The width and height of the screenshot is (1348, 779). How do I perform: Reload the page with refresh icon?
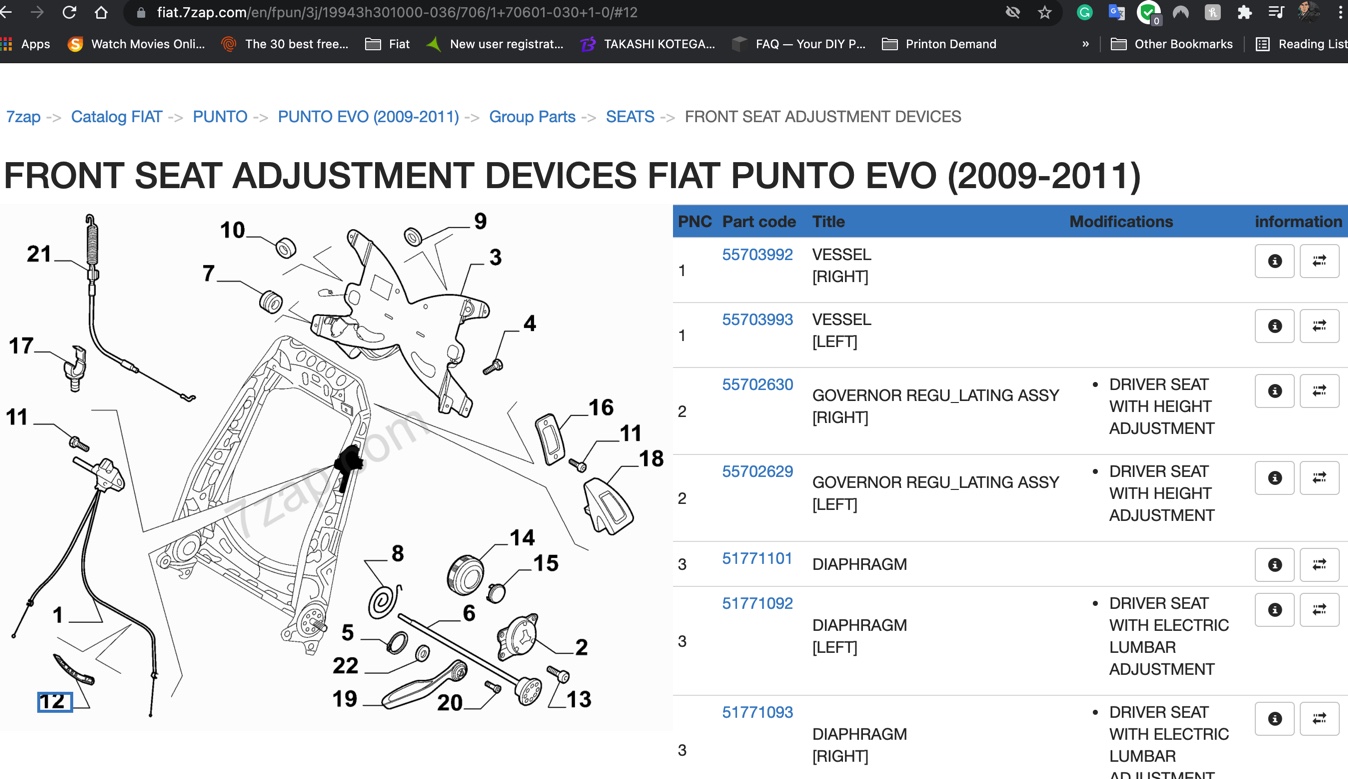pos(69,12)
